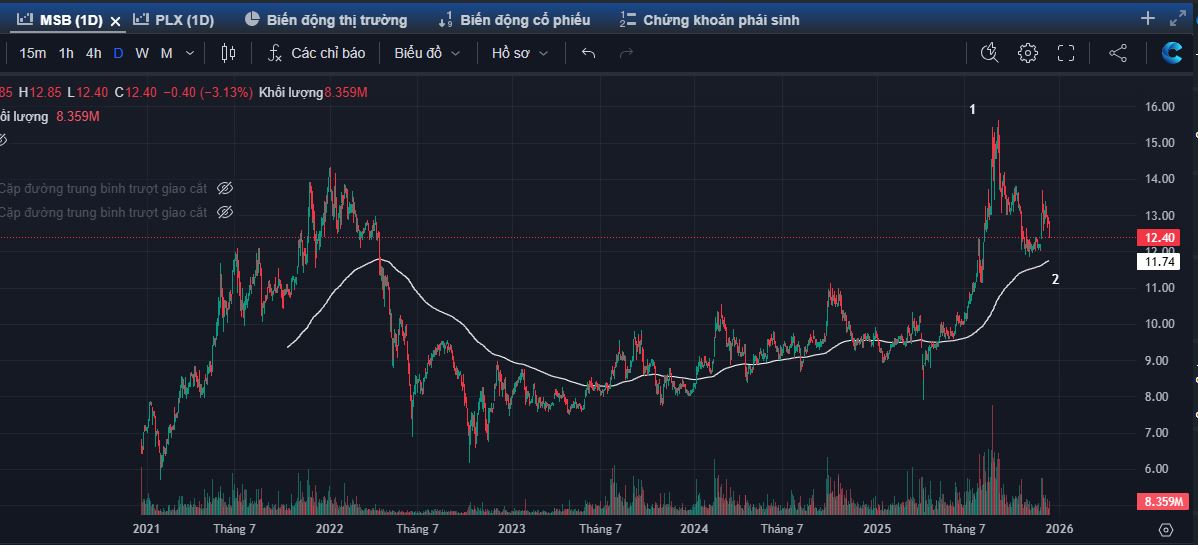Add a new tab with plus icon
This screenshot has height=545, width=1198.
tap(1147, 18)
